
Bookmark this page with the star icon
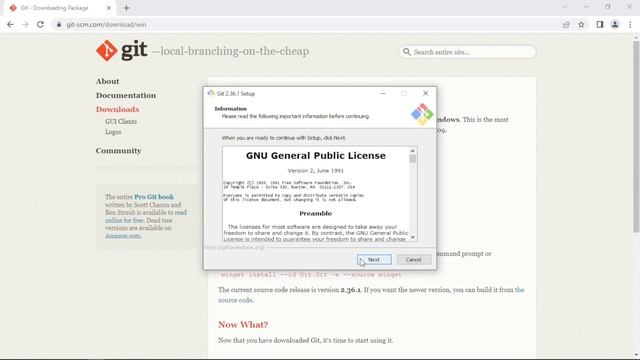(581, 24)
